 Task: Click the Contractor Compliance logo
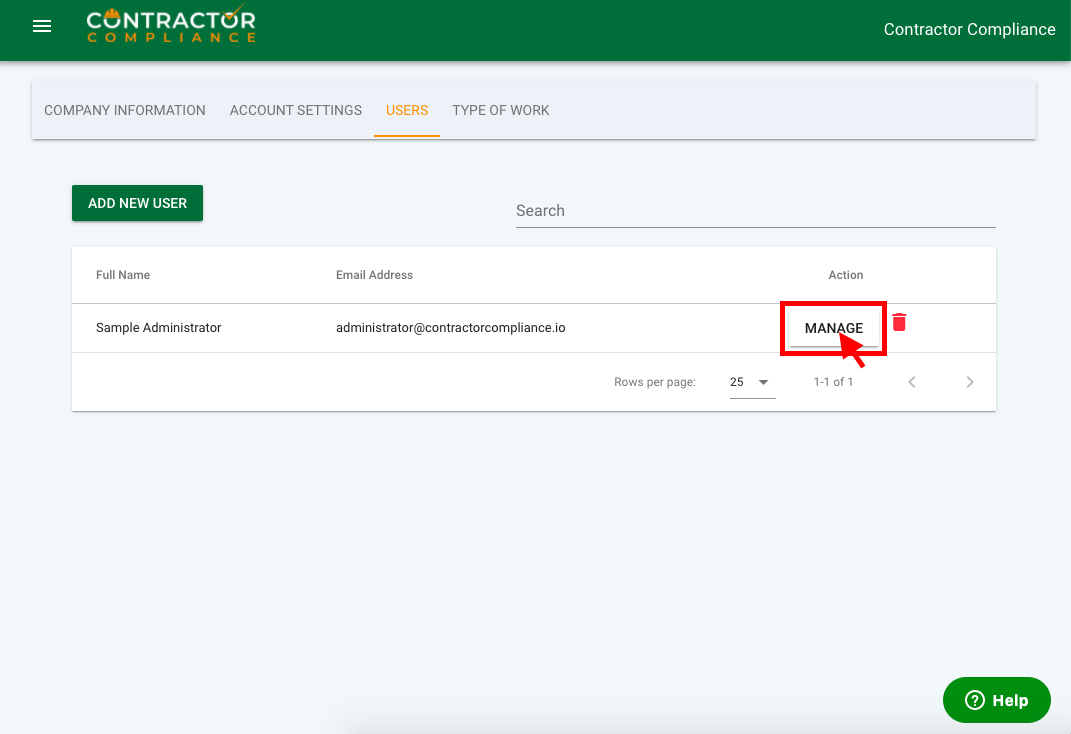tap(170, 26)
